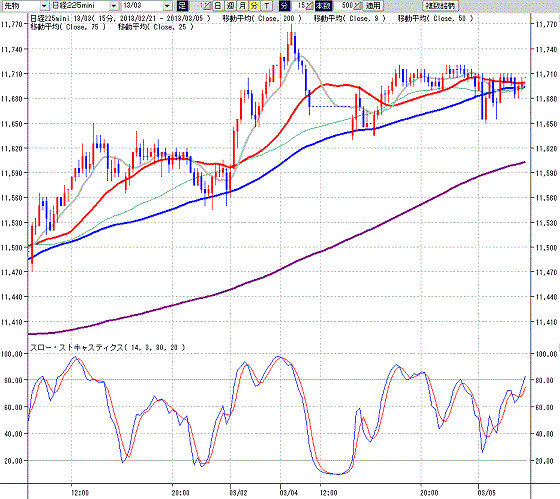Click the button at toolbar right
The height and width of the screenshot is (499, 560).
tap(440, 6)
